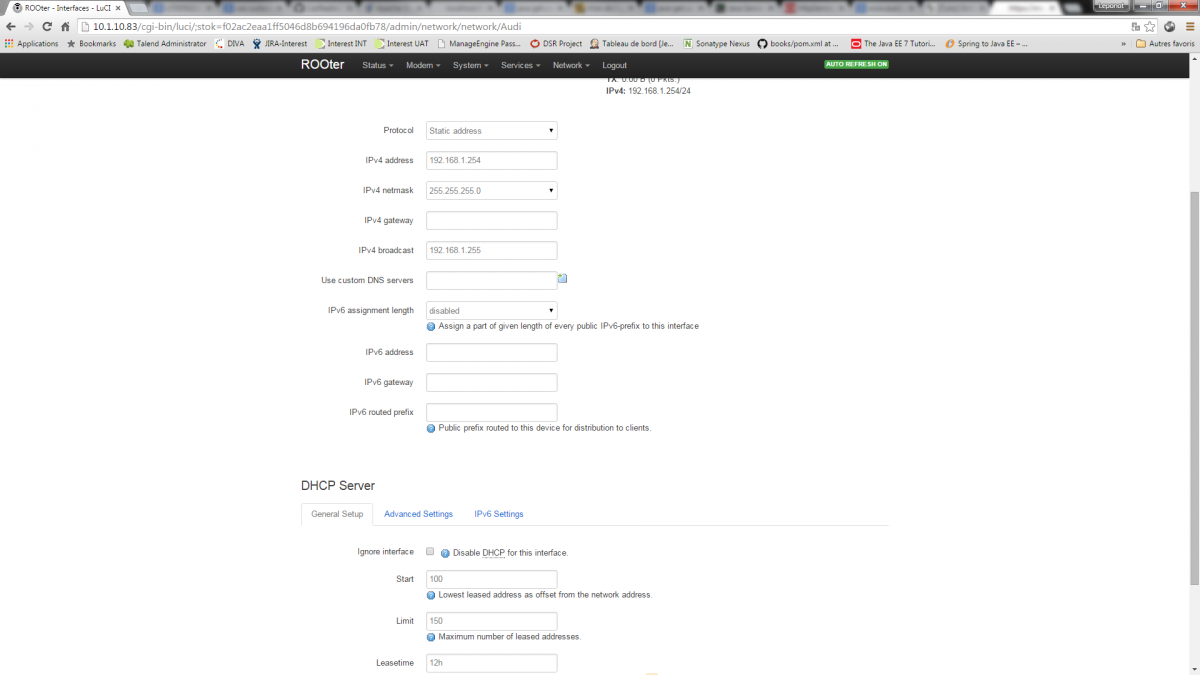Screen dimensions: 1200x675
Task: Open the Network menu in navbar
Action: pos(570,65)
